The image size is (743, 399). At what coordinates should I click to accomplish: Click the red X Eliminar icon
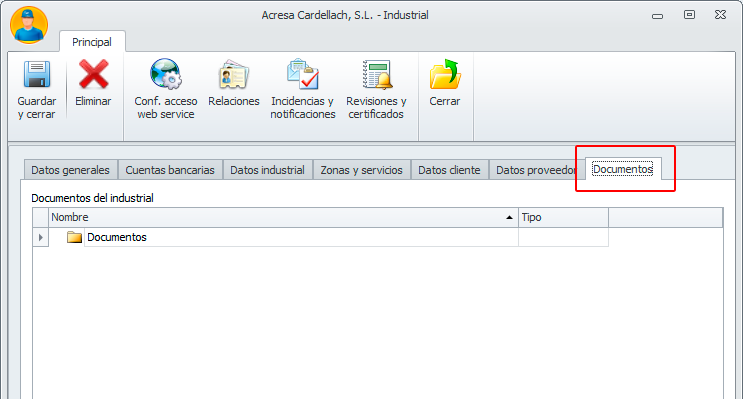tap(93, 74)
